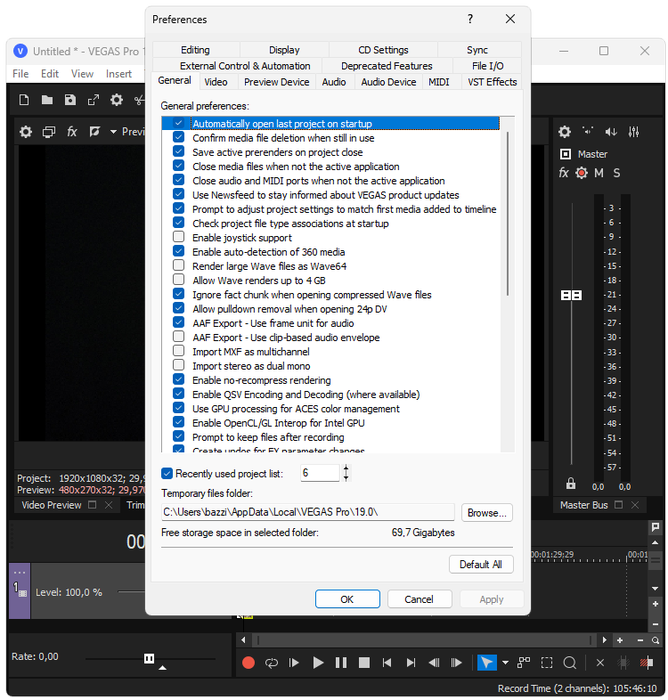The width and height of the screenshot is (668, 700).
Task: Click Video Preview project settings gear icon
Action: pos(26,132)
